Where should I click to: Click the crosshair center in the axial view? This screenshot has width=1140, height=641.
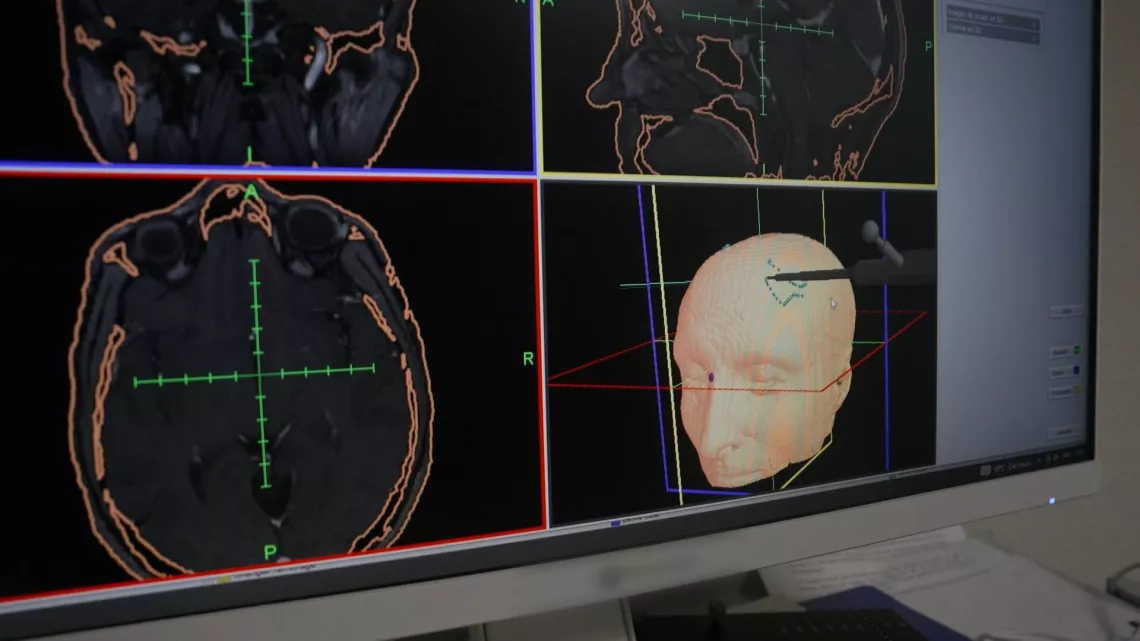pyautogui.click(x=259, y=375)
